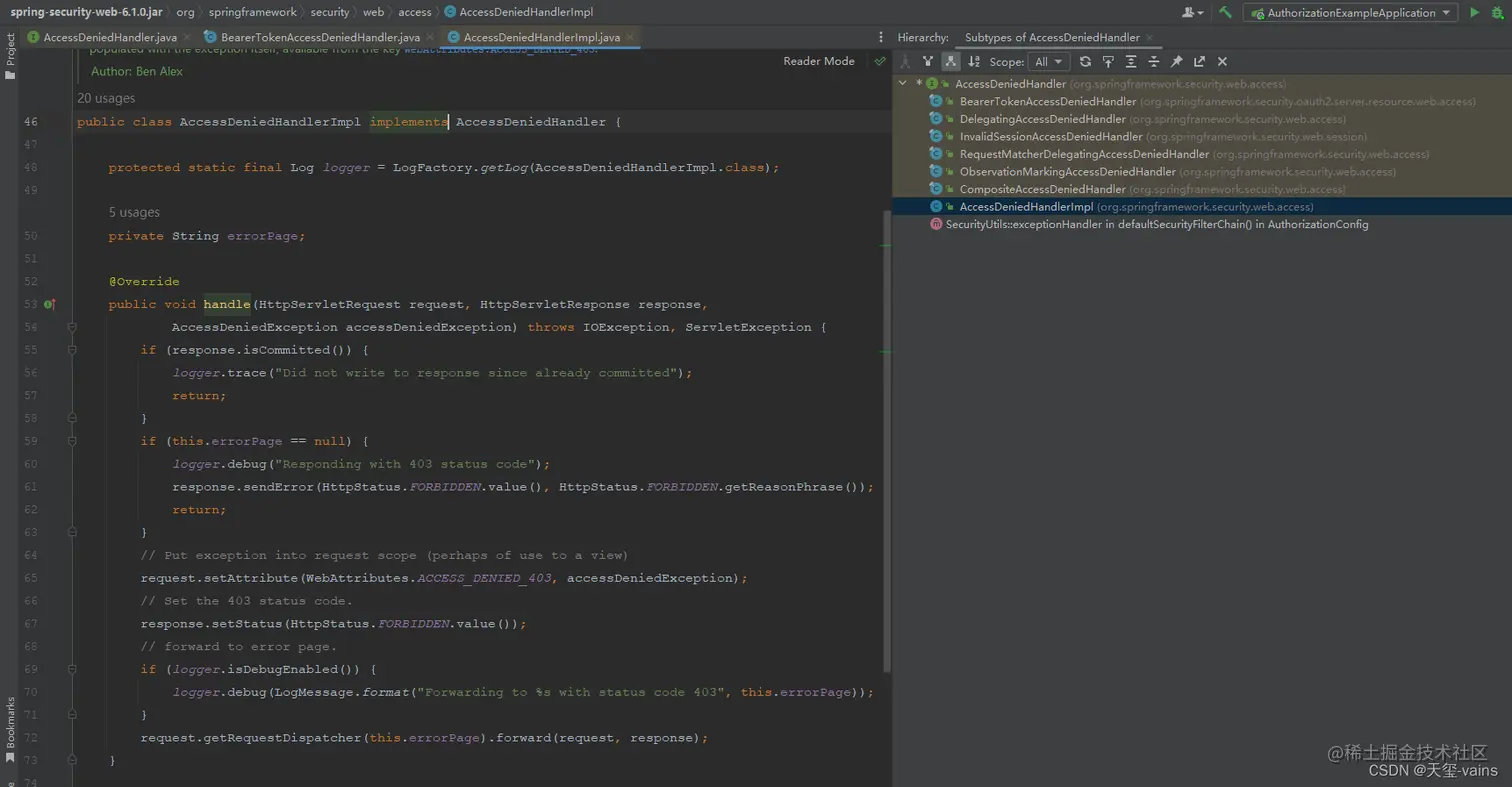Image resolution: width=1512 pixels, height=787 pixels.
Task: Collapse all hierarchy nodes
Action: [x=1154, y=61]
